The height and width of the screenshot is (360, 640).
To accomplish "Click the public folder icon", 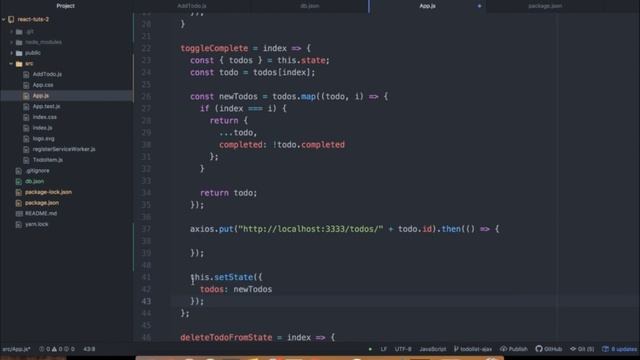I will click(19, 53).
